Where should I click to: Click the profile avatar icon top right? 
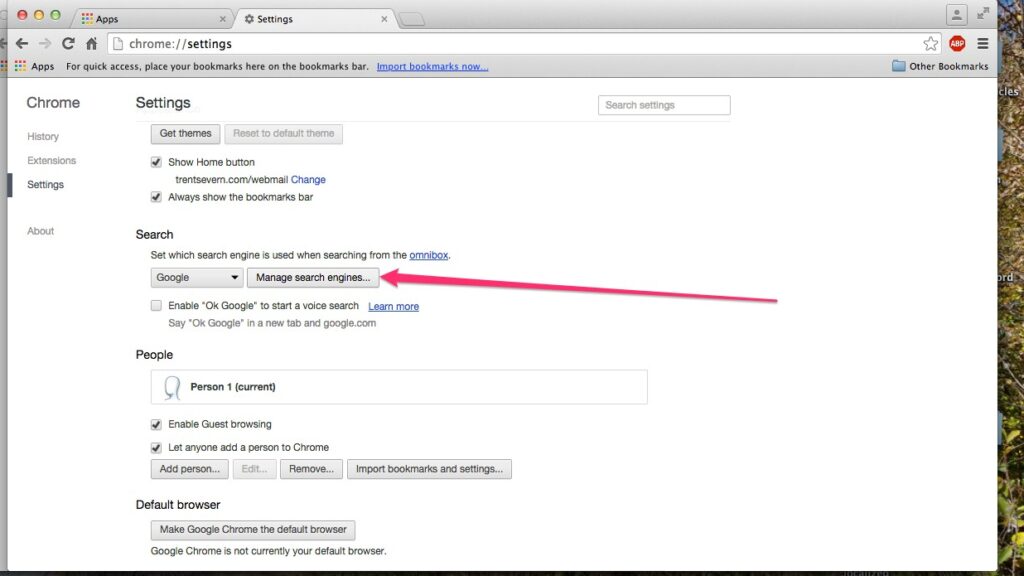[x=957, y=13]
